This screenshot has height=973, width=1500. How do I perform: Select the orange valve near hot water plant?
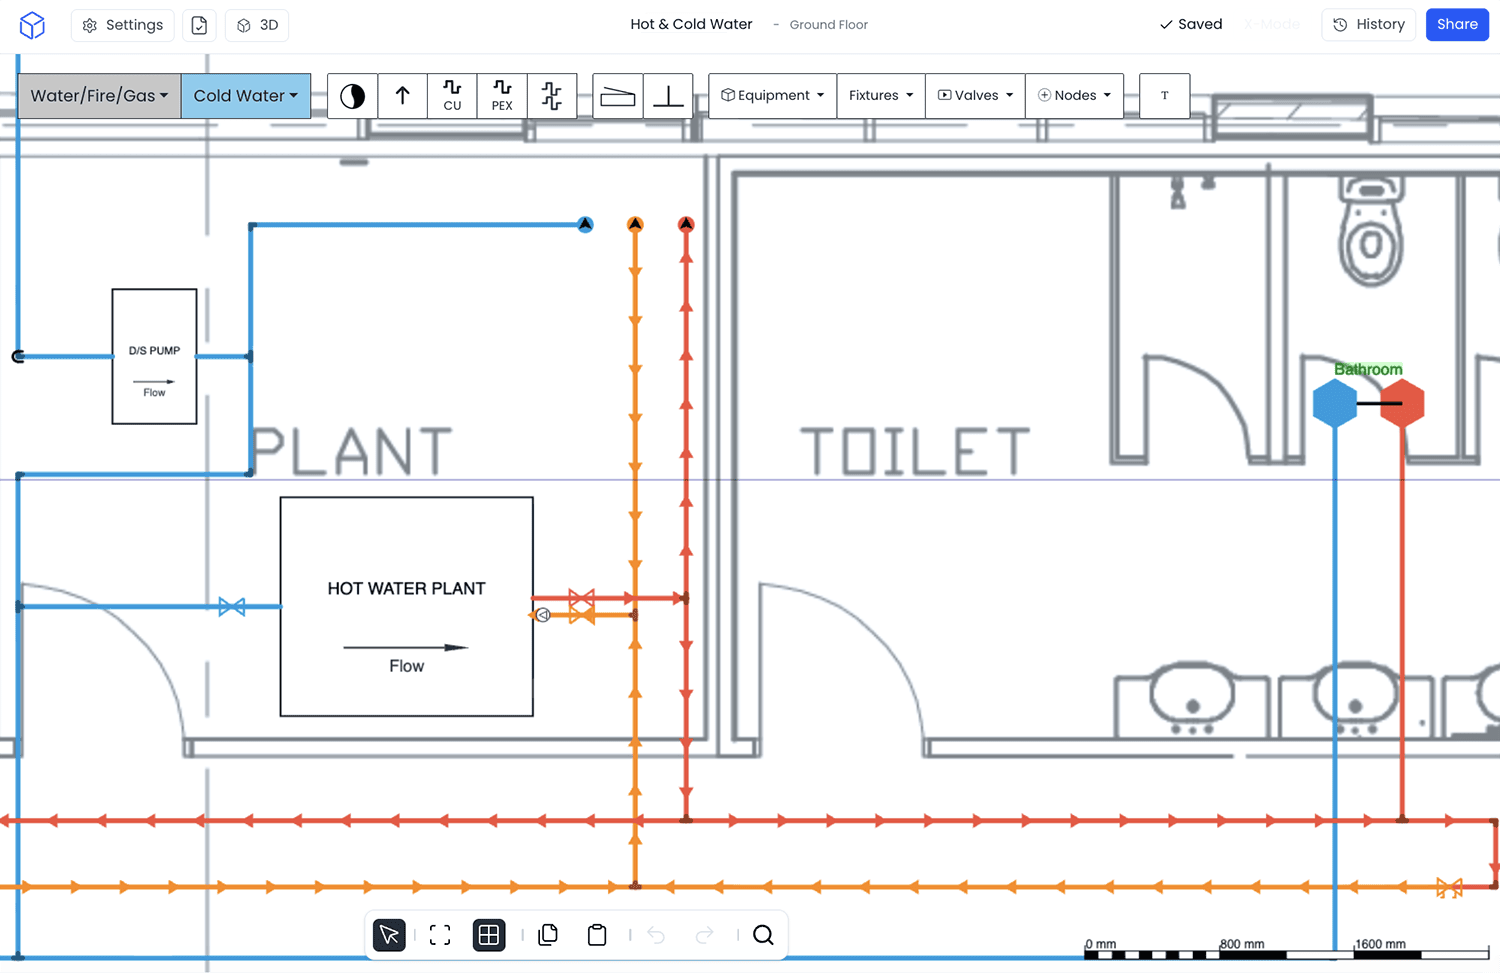click(581, 615)
